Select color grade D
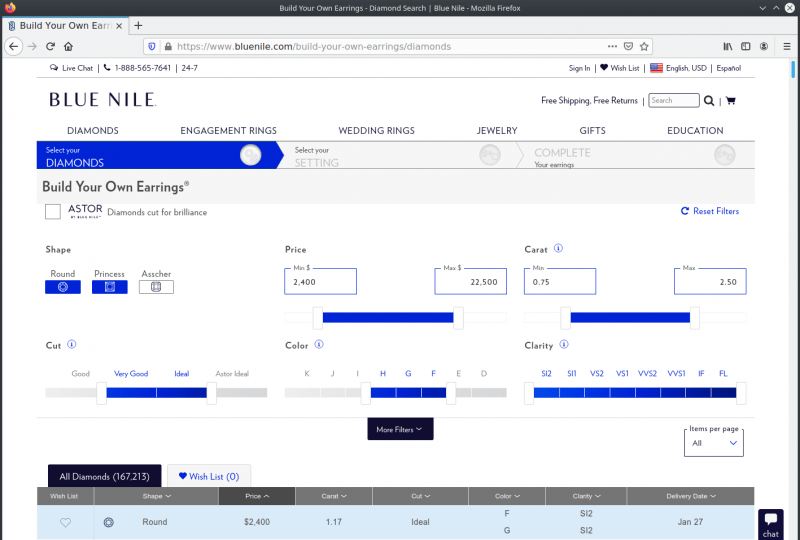Image resolution: width=800 pixels, height=540 pixels. 484,374
